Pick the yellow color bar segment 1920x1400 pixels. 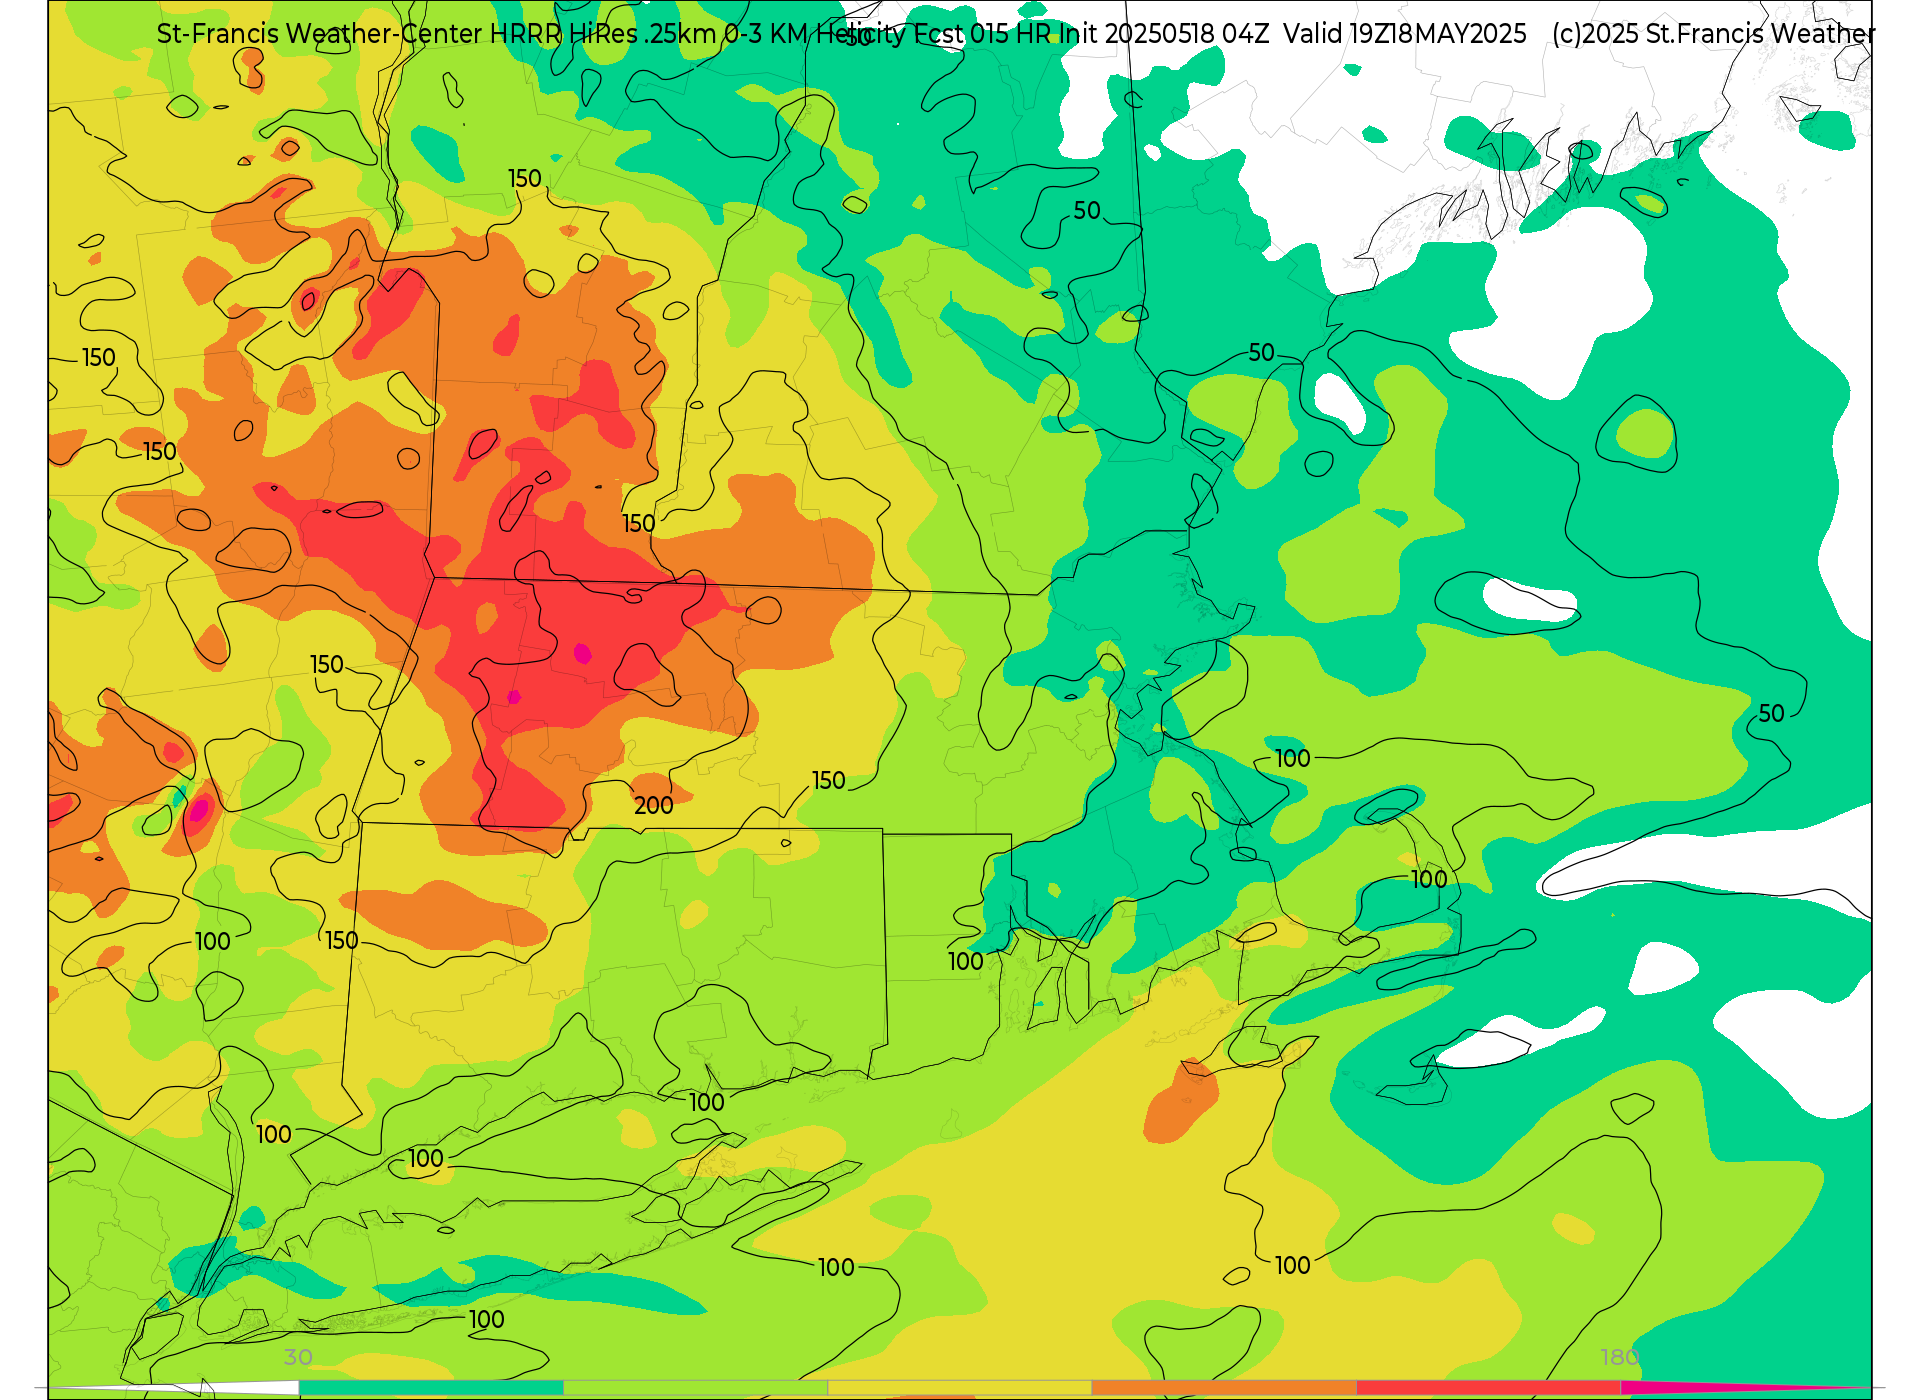tap(960, 1388)
